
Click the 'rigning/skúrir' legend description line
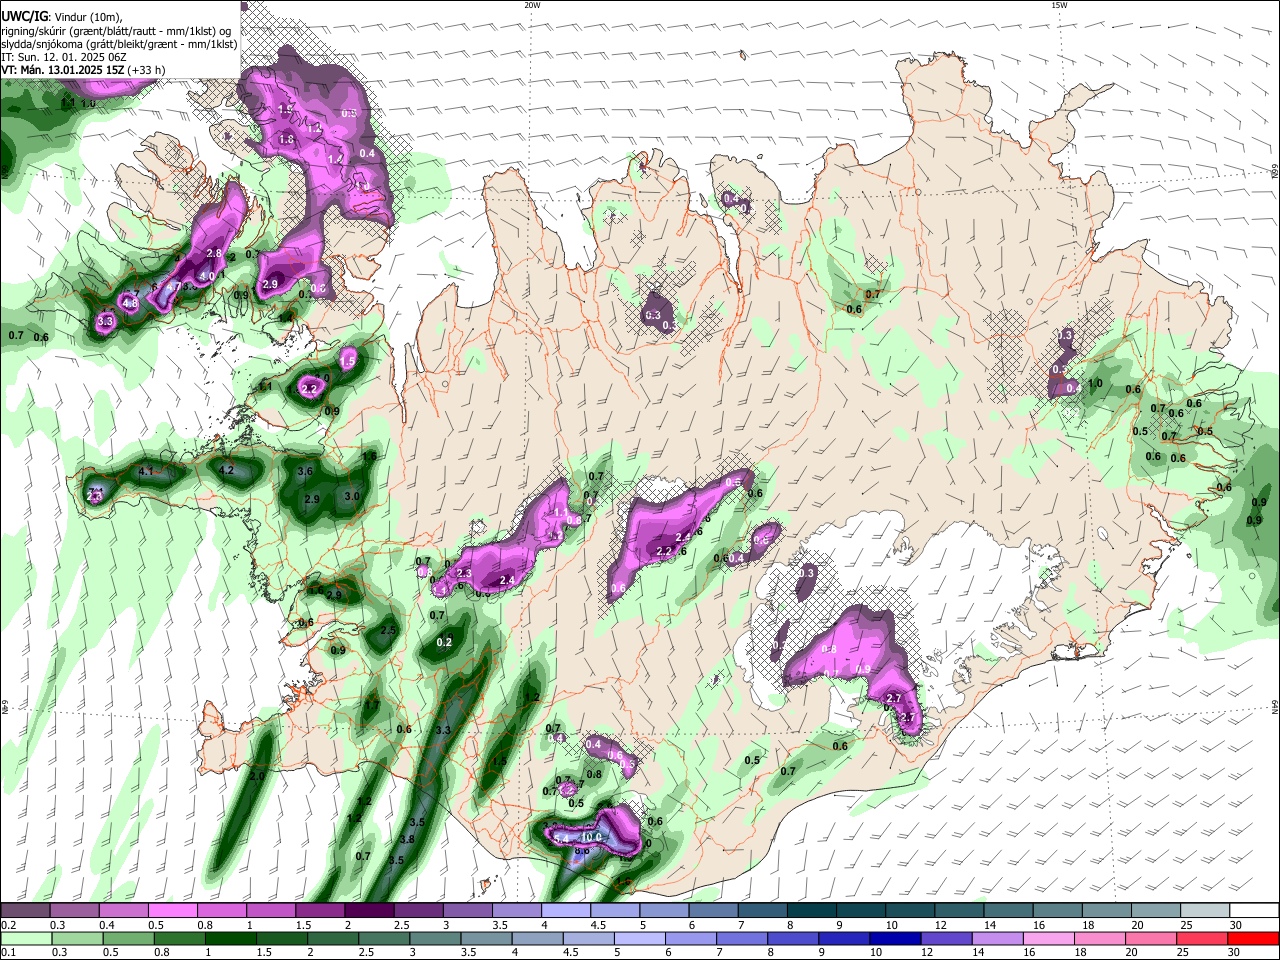click(116, 31)
